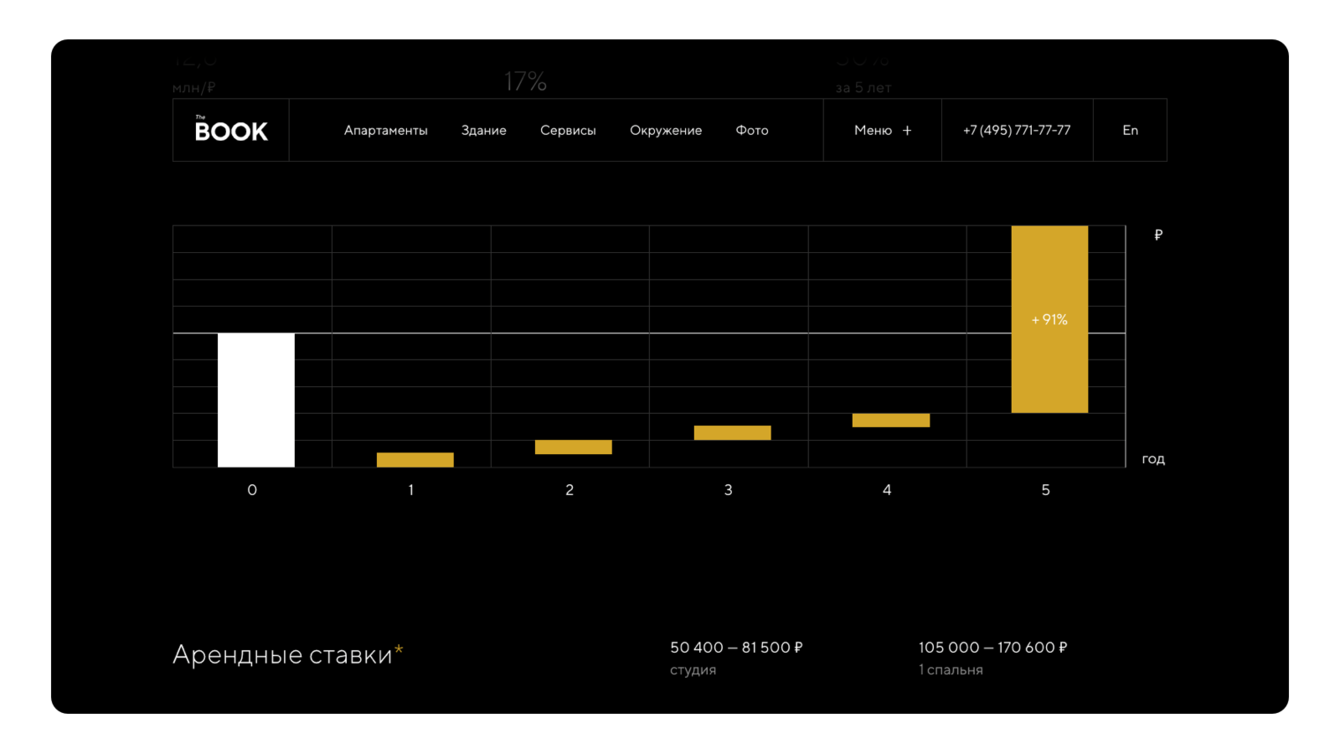Select the gold bar for year 3
The image size is (1340, 754).
(x=732, y=433)
